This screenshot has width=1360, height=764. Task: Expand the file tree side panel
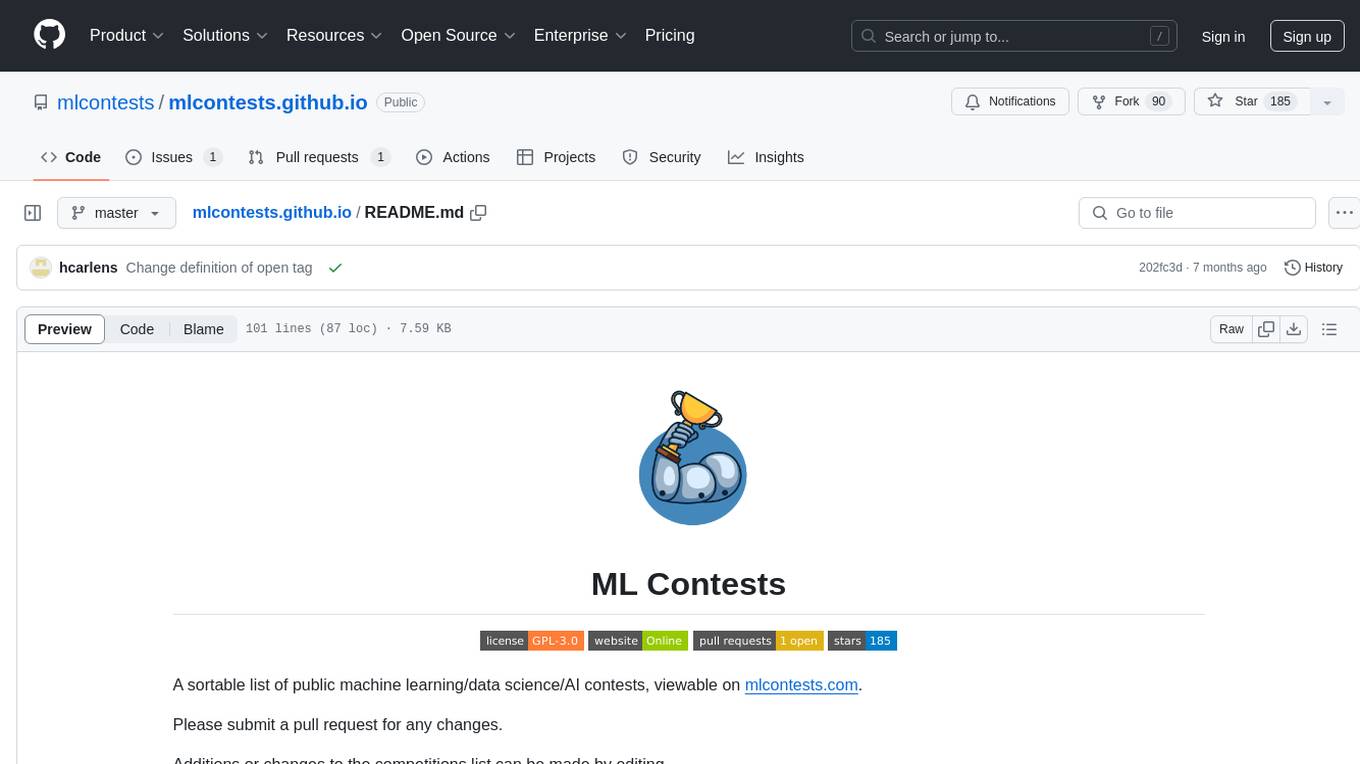33,213
